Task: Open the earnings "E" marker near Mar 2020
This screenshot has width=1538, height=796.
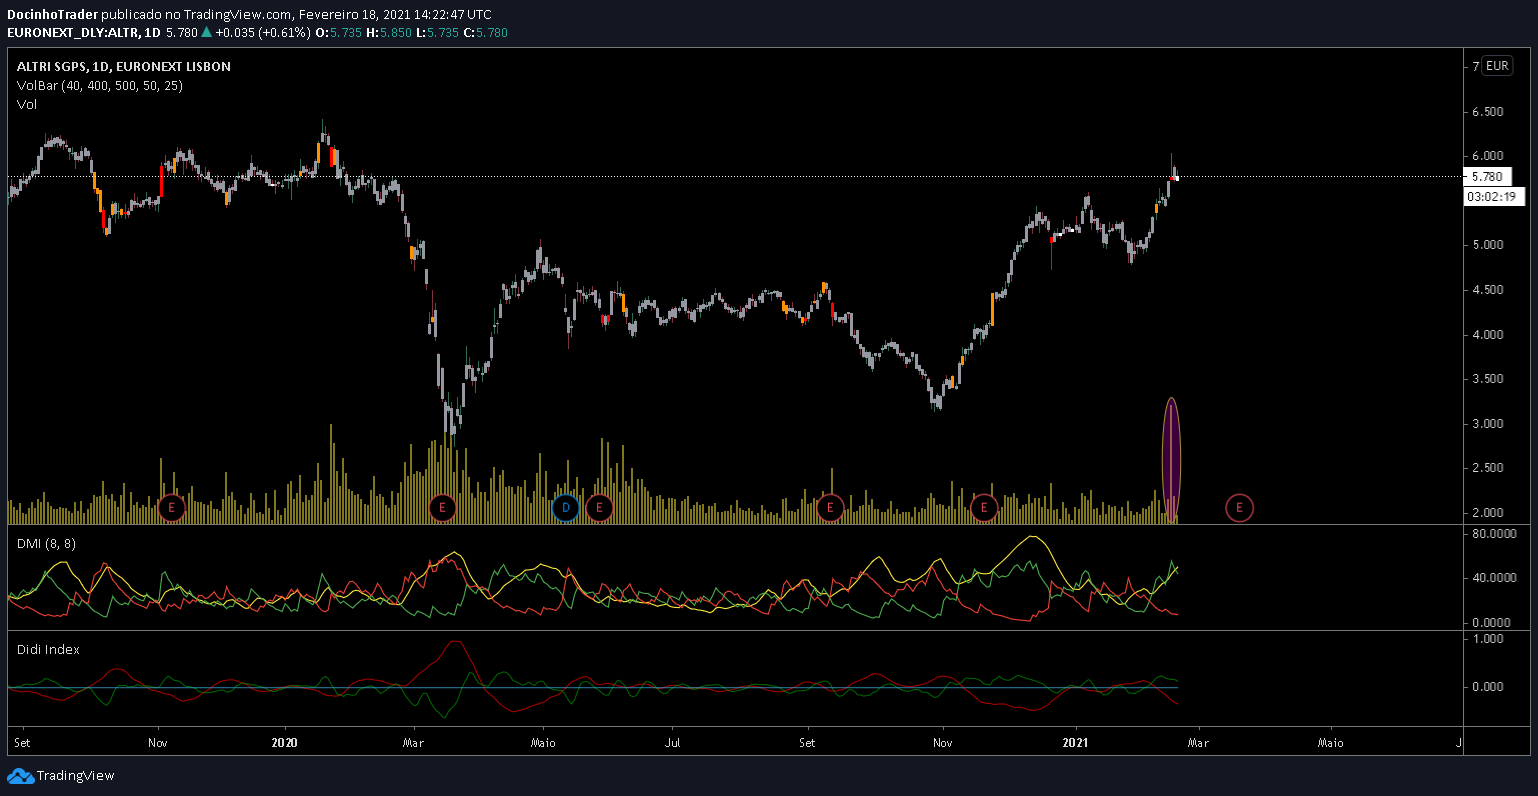Action: (442, 508)
